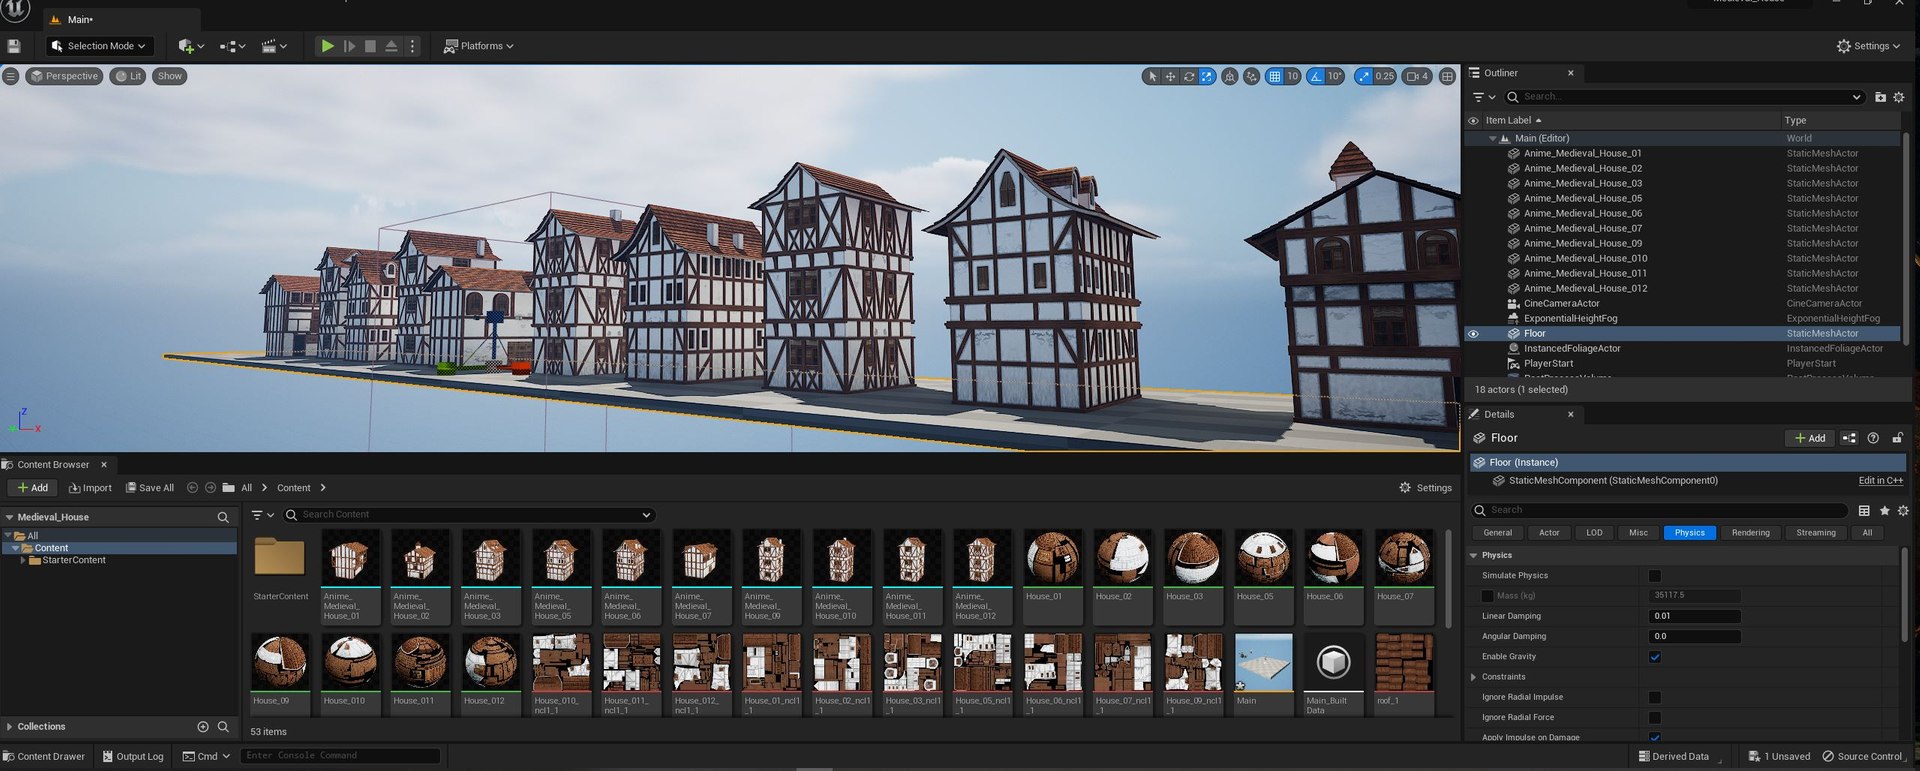Image resolution: width=1920 pixels, height=771 pixels.
Task: Open the quick add content cube menu
Action: pos(190,46)
